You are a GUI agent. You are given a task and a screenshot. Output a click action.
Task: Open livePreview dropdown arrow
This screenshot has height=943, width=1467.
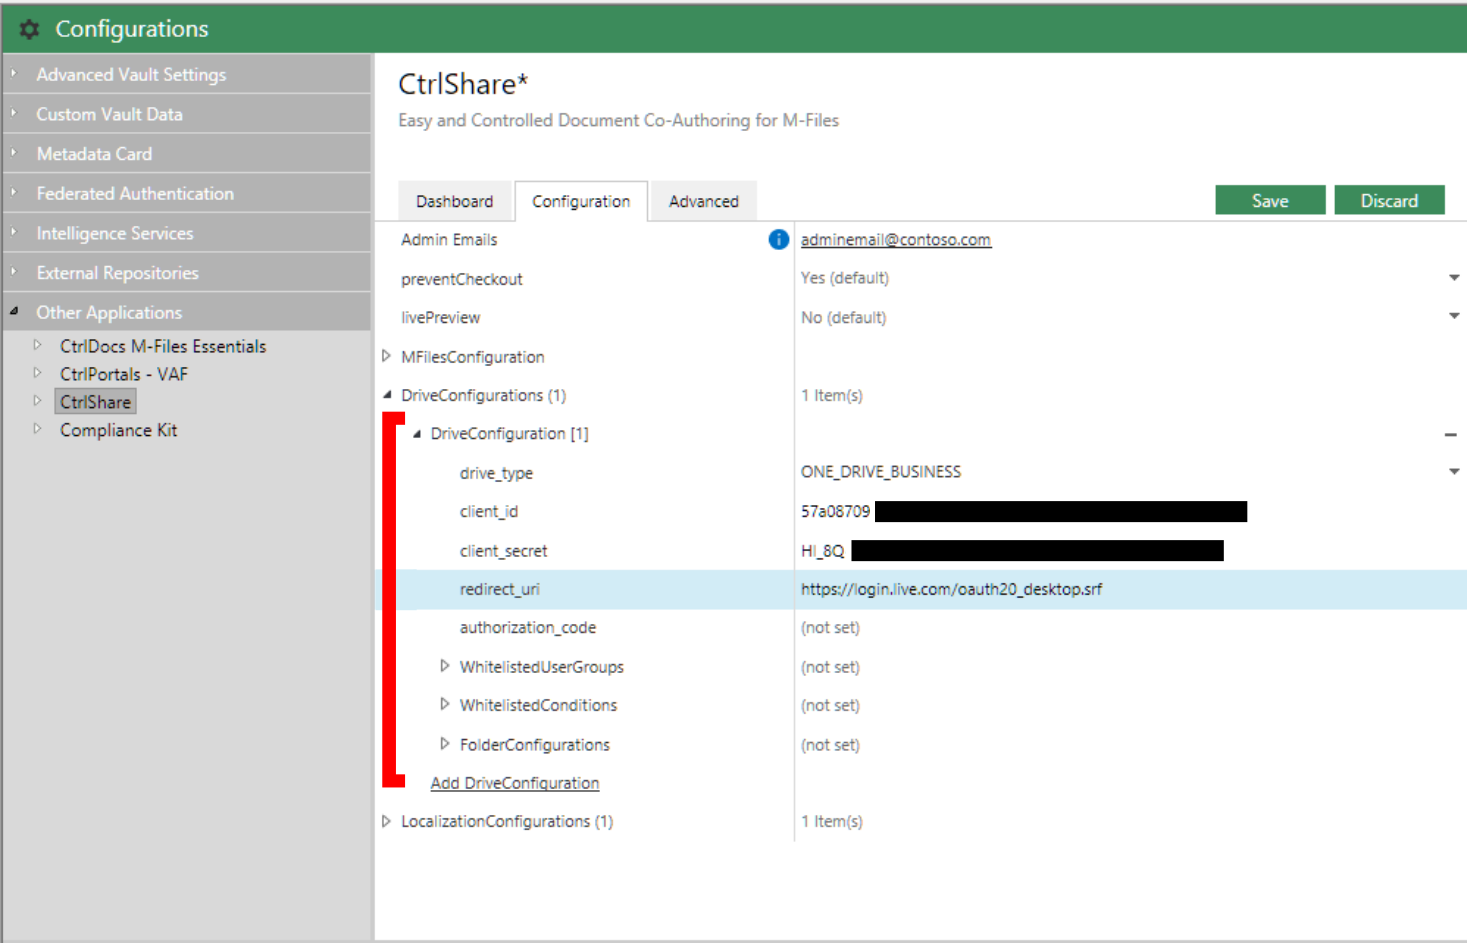(x=1454, y=316)
